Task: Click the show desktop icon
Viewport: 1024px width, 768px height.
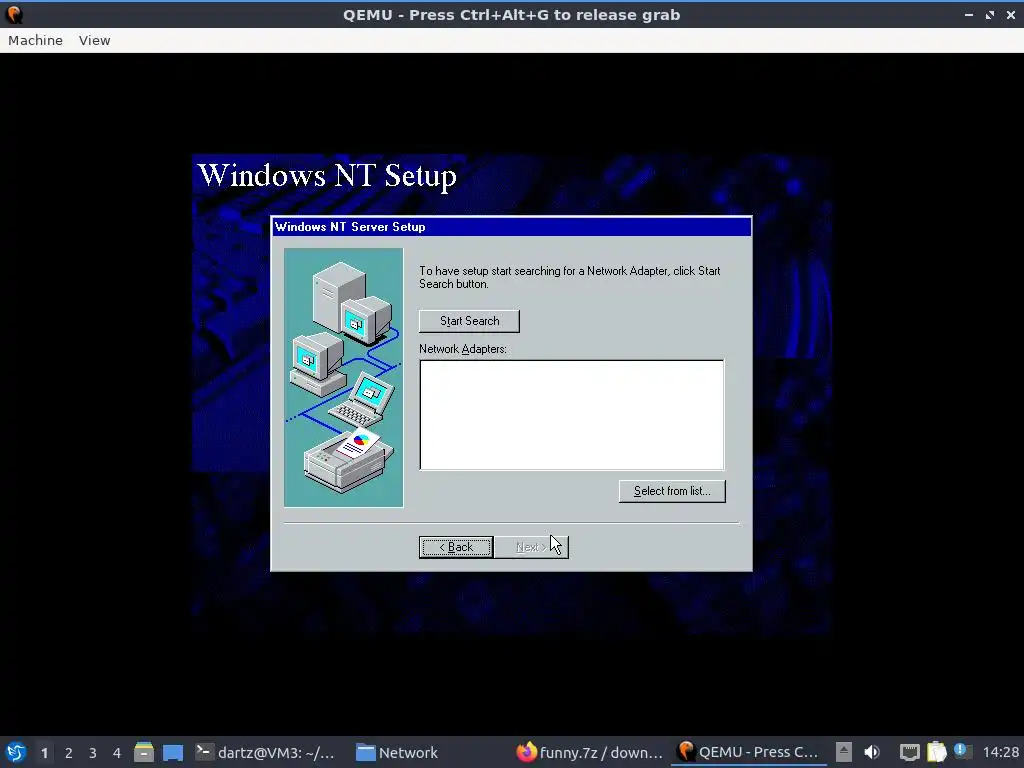Action: 173,752
